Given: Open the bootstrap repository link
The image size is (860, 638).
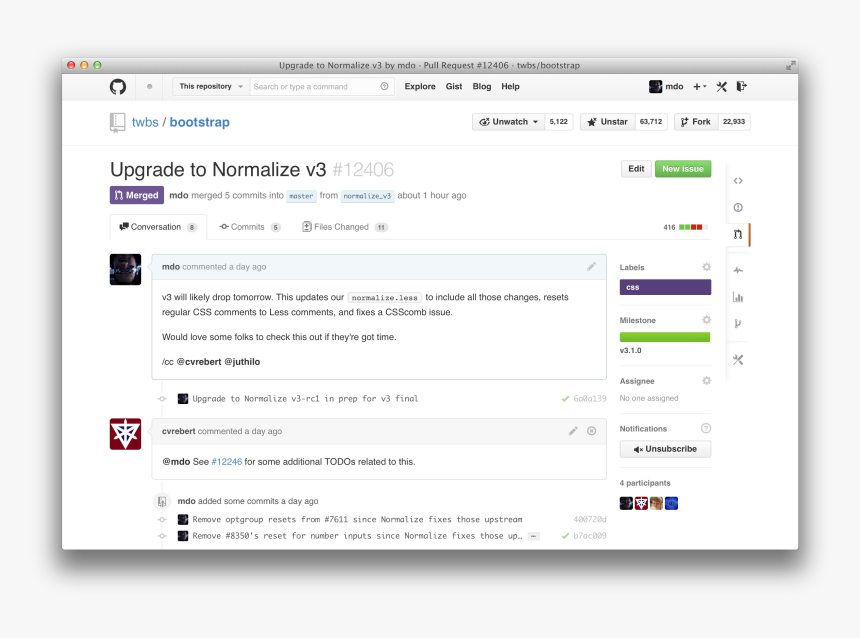Looking at the screenshot, I should pyautogui.click(x=200, y=122).
